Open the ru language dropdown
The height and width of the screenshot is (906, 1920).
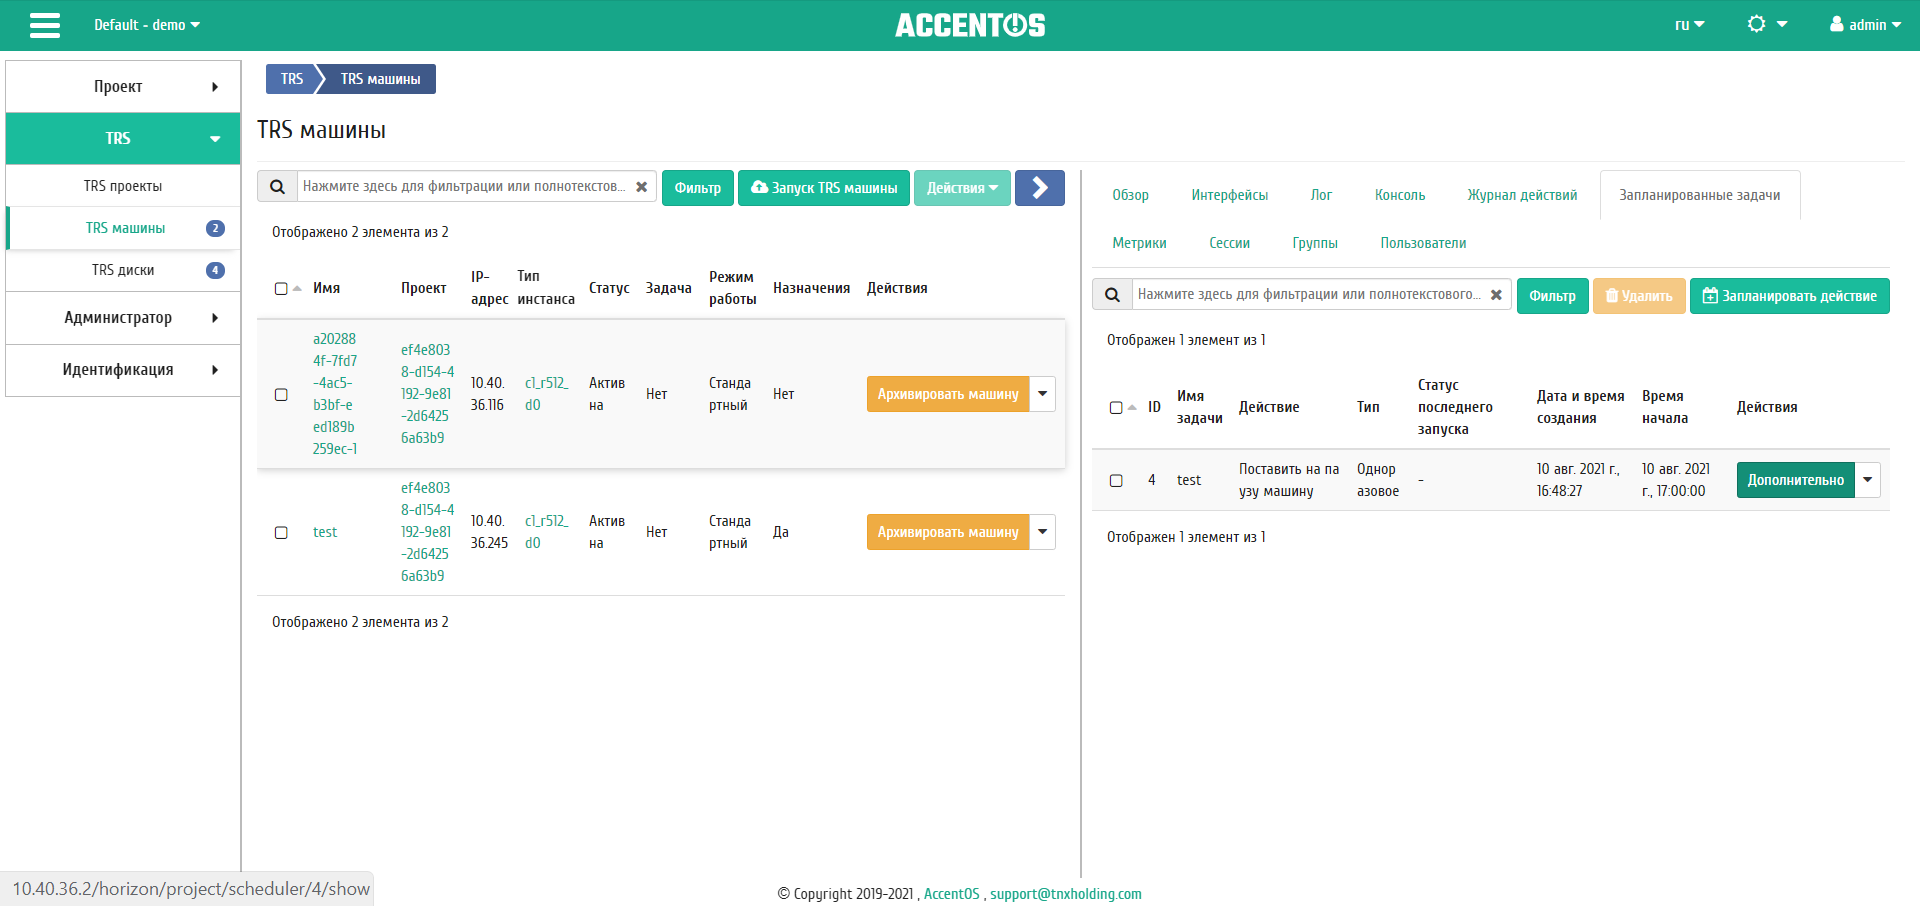(1689, 25)
